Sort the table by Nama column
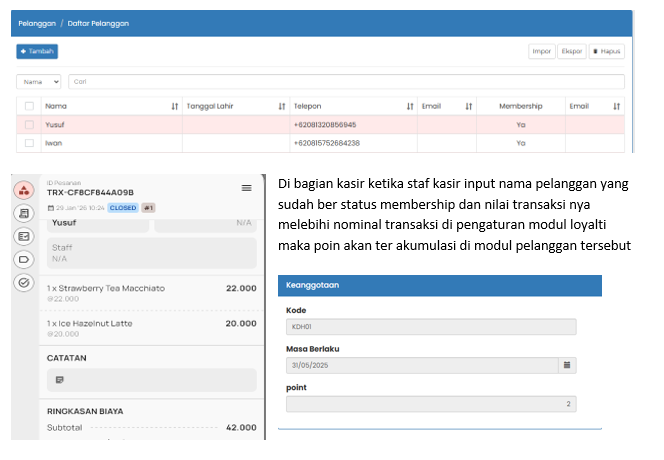 [175, 106]
